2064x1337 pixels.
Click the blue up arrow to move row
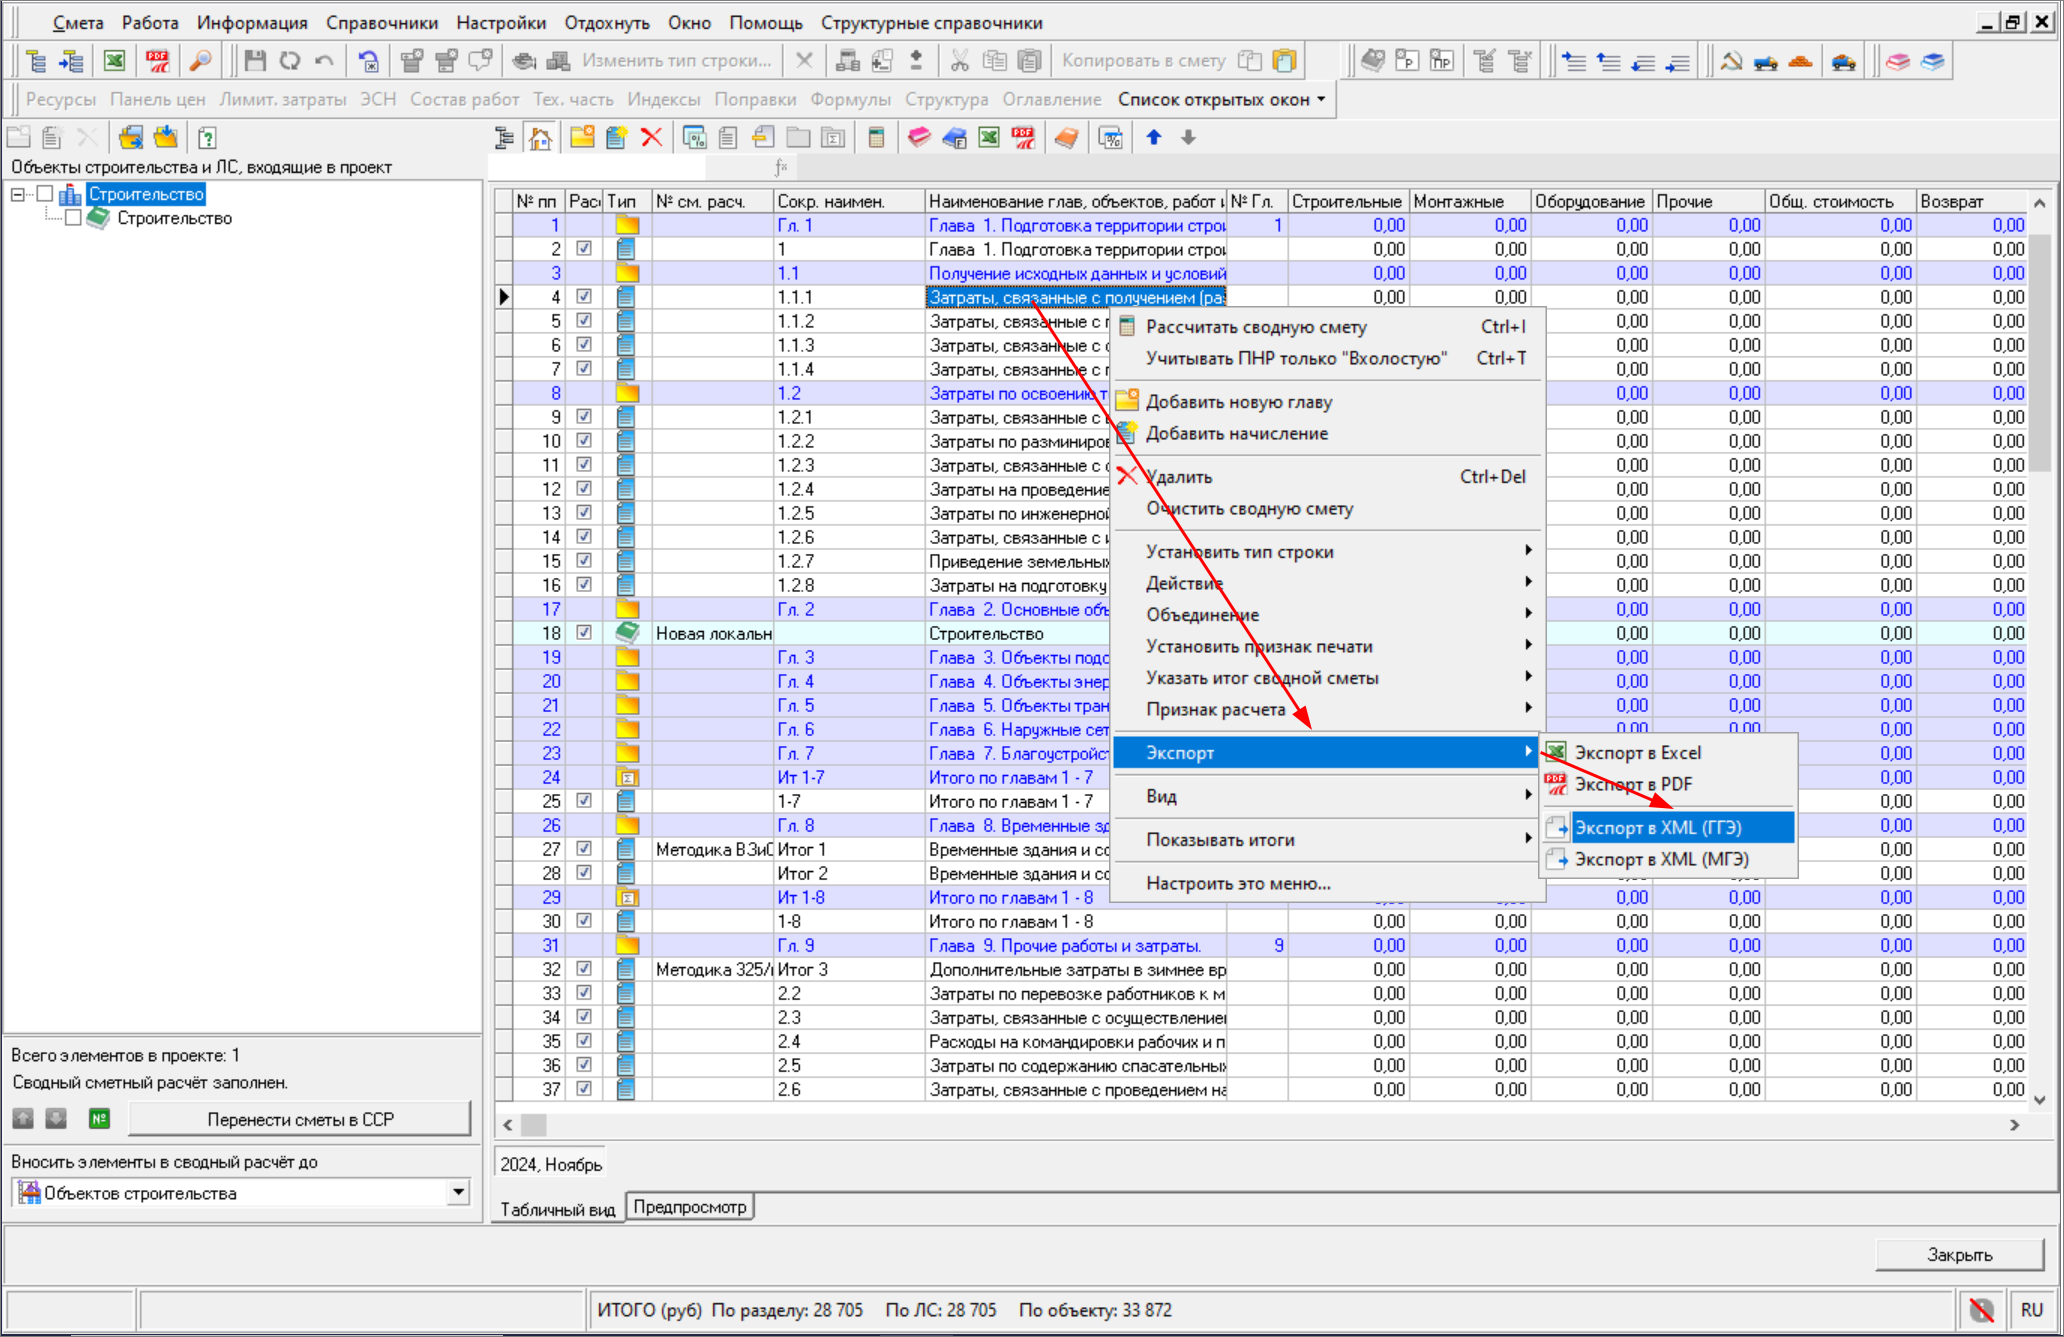point(1153,138)
